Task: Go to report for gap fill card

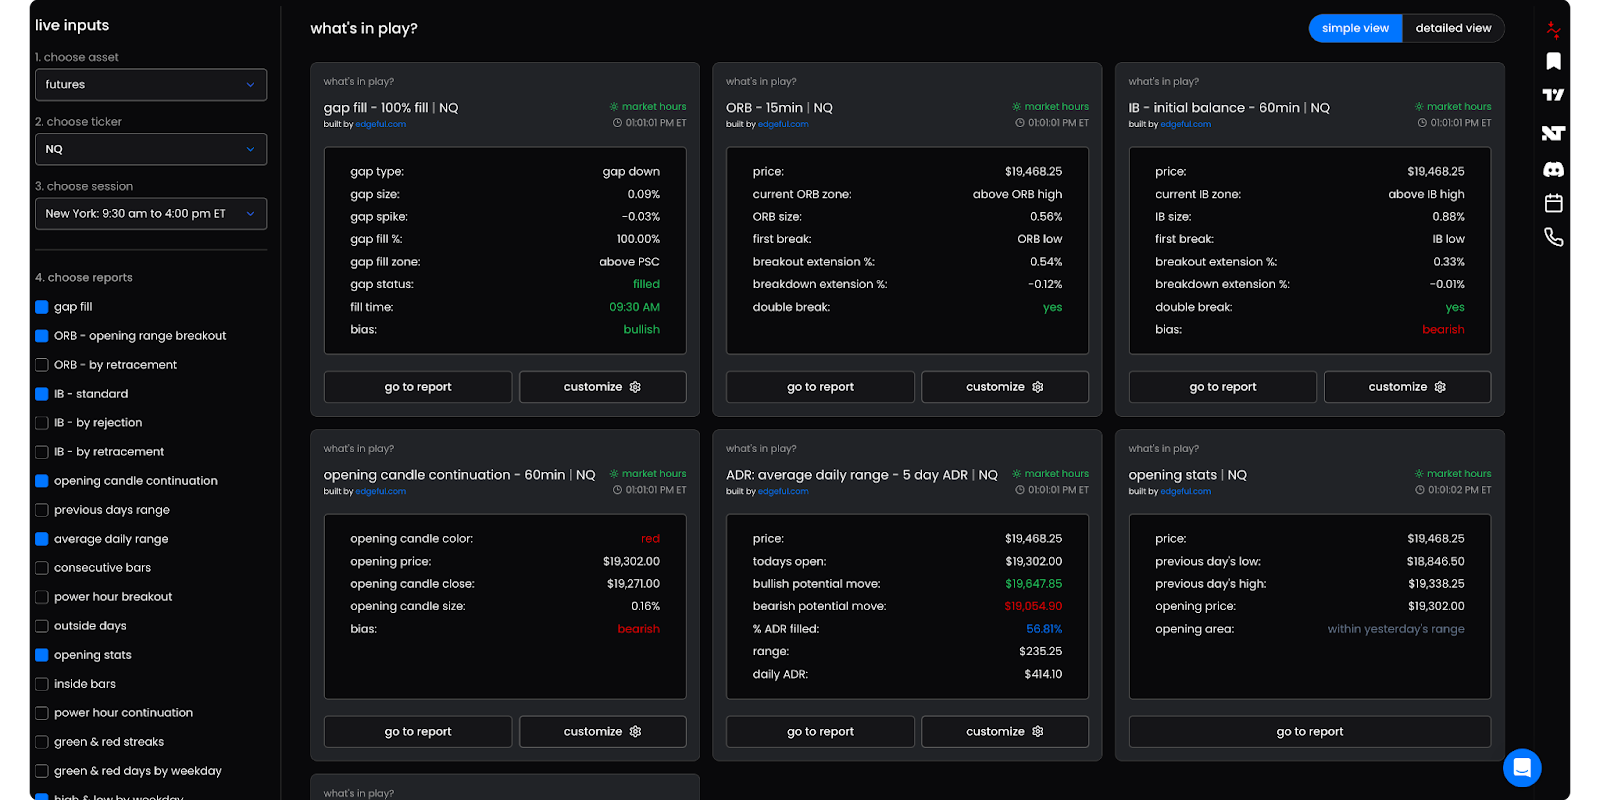Action: (418, 387)
